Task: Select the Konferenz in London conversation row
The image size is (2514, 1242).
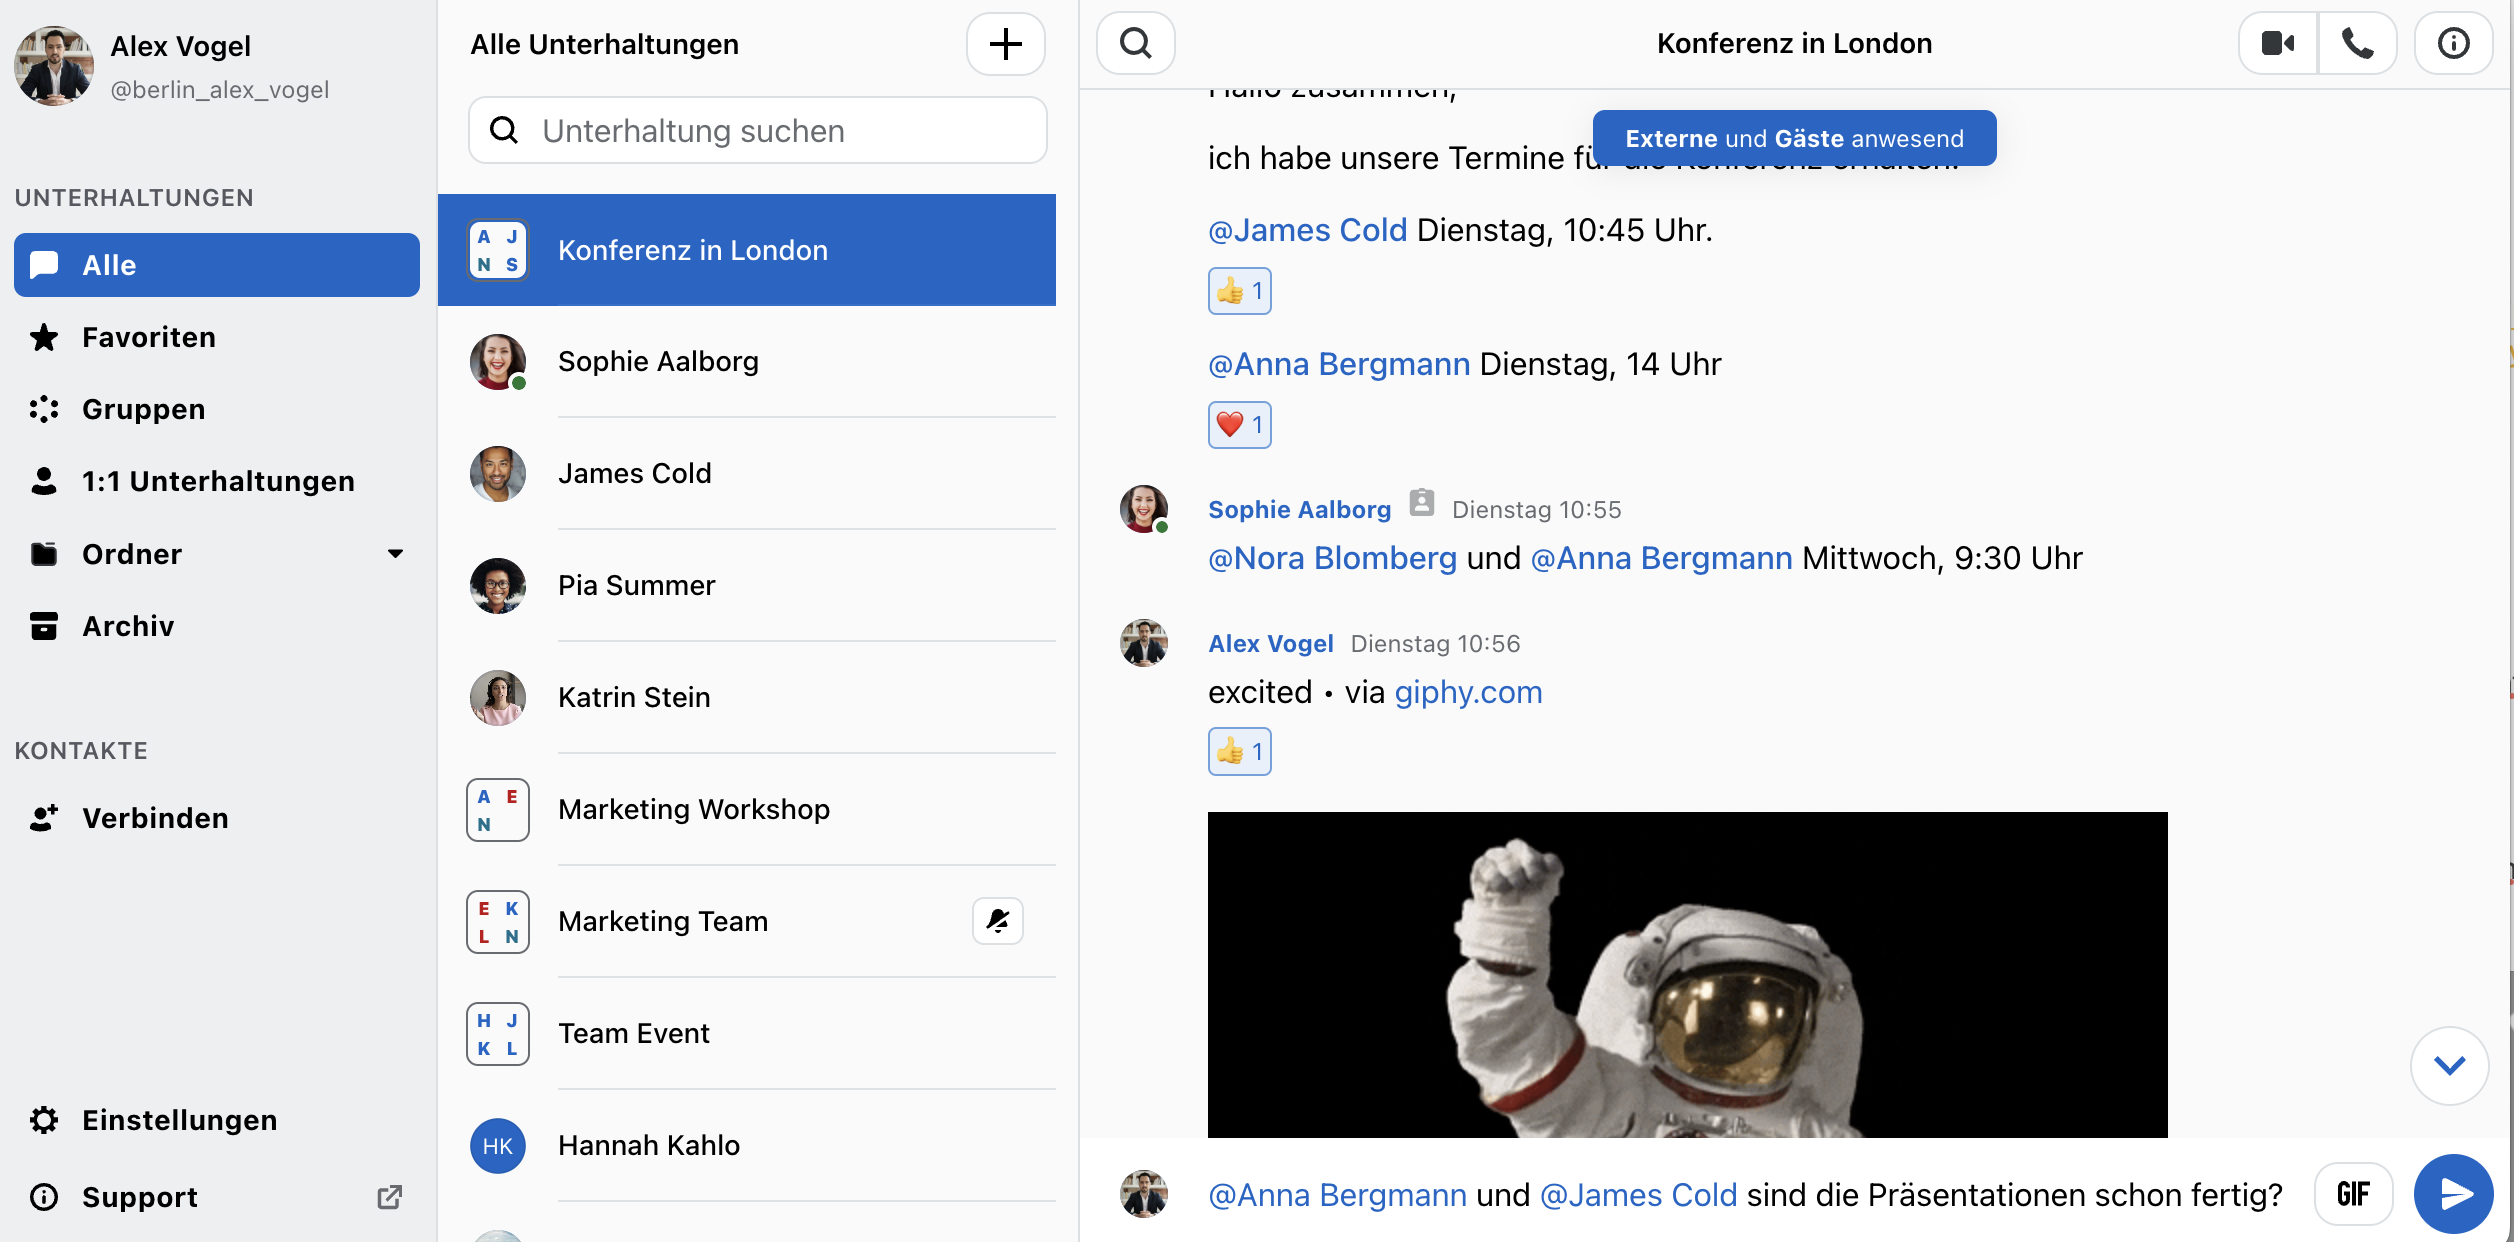Action: tap(747, 250)
